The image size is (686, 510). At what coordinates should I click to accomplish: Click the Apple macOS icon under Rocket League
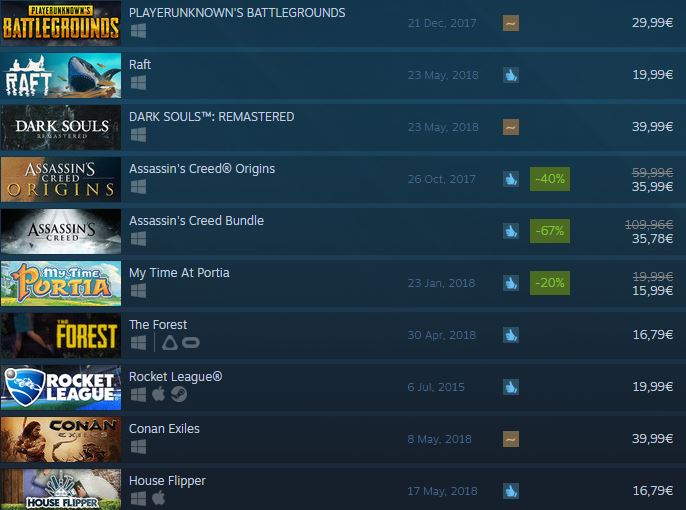point(159,394)
